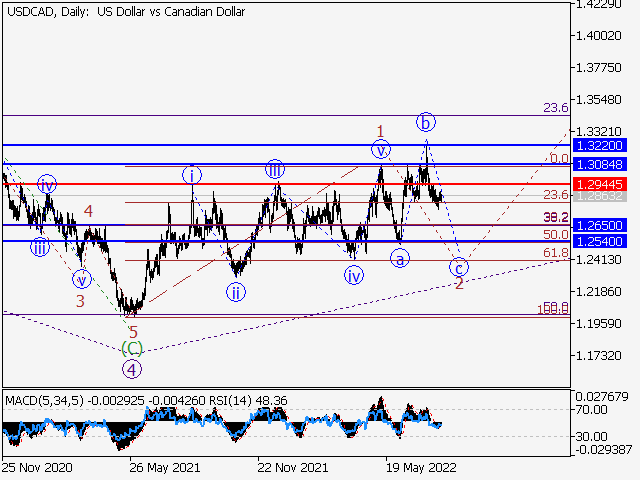640x480 pixels.
Task: Click the circled ii wave label
Action: (236, 292)
